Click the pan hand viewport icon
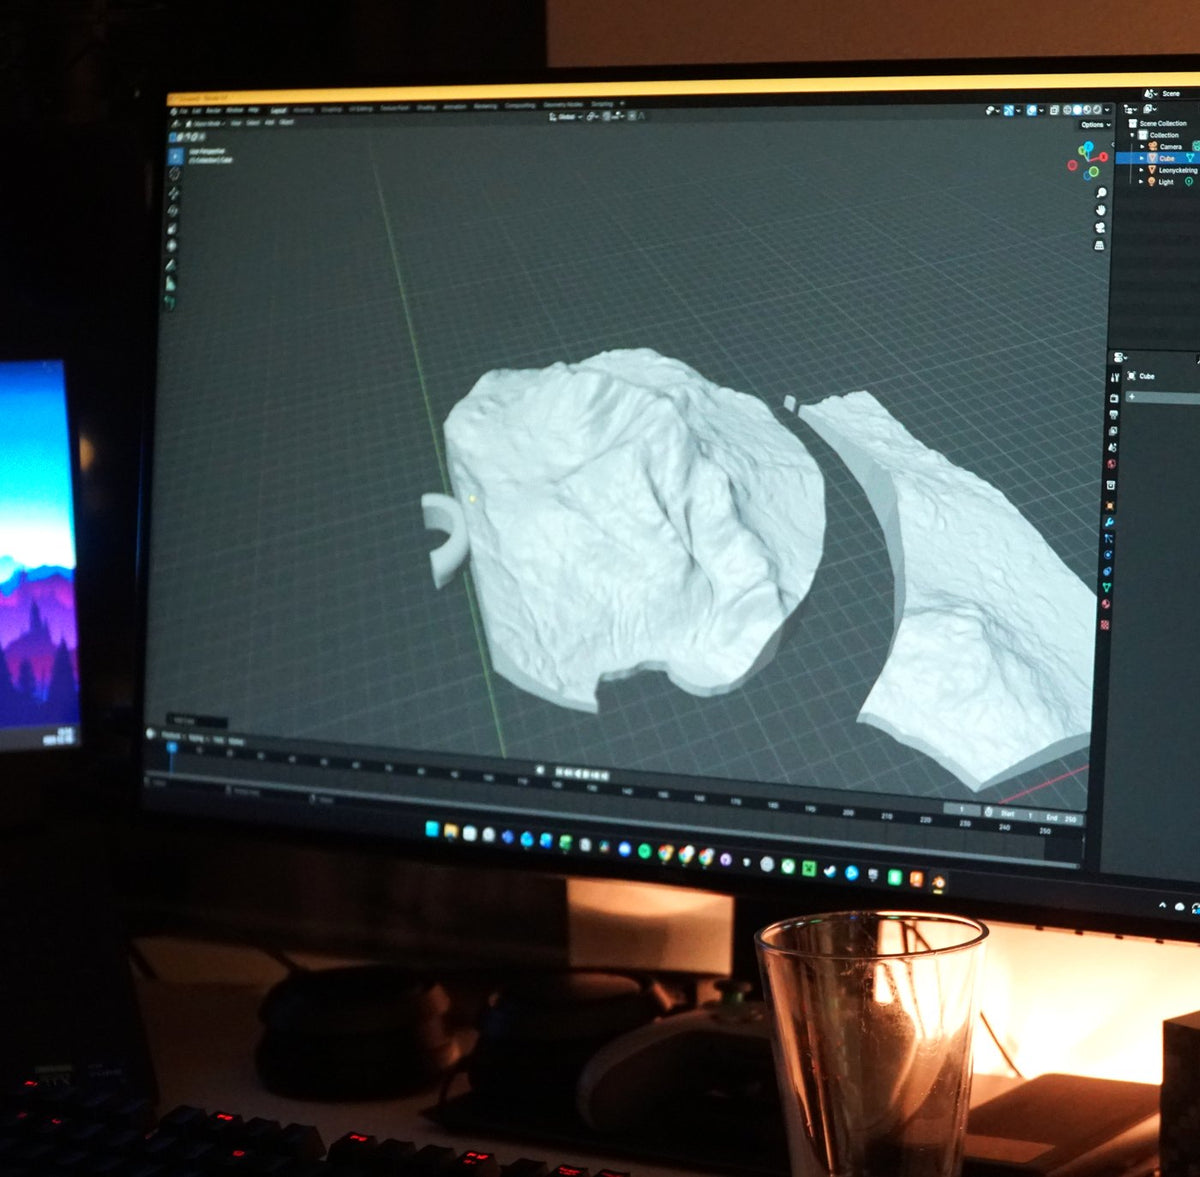 1101,210
